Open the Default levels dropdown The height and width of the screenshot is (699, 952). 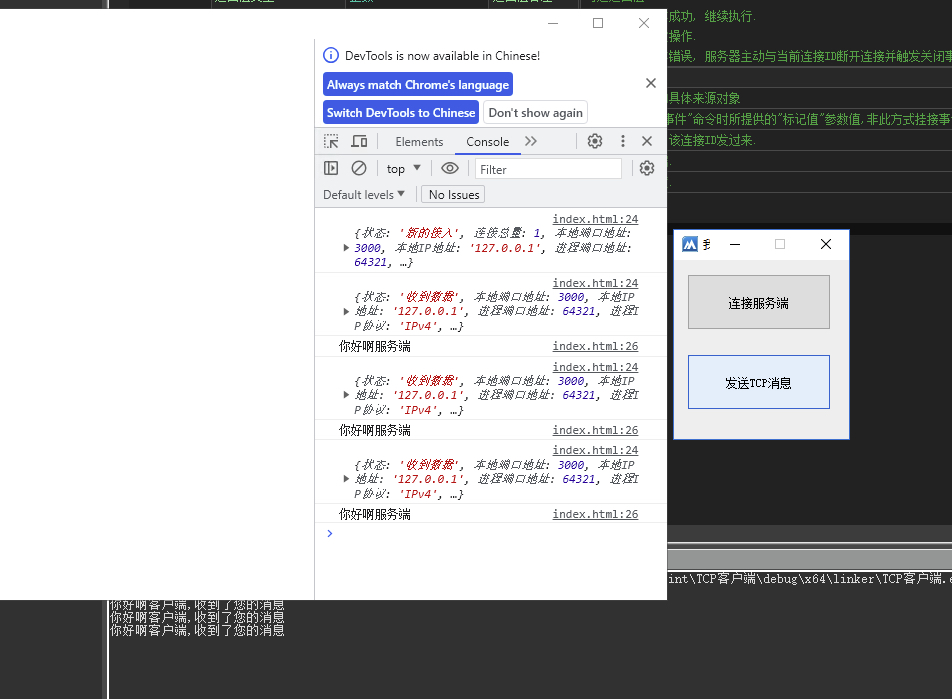364,194
